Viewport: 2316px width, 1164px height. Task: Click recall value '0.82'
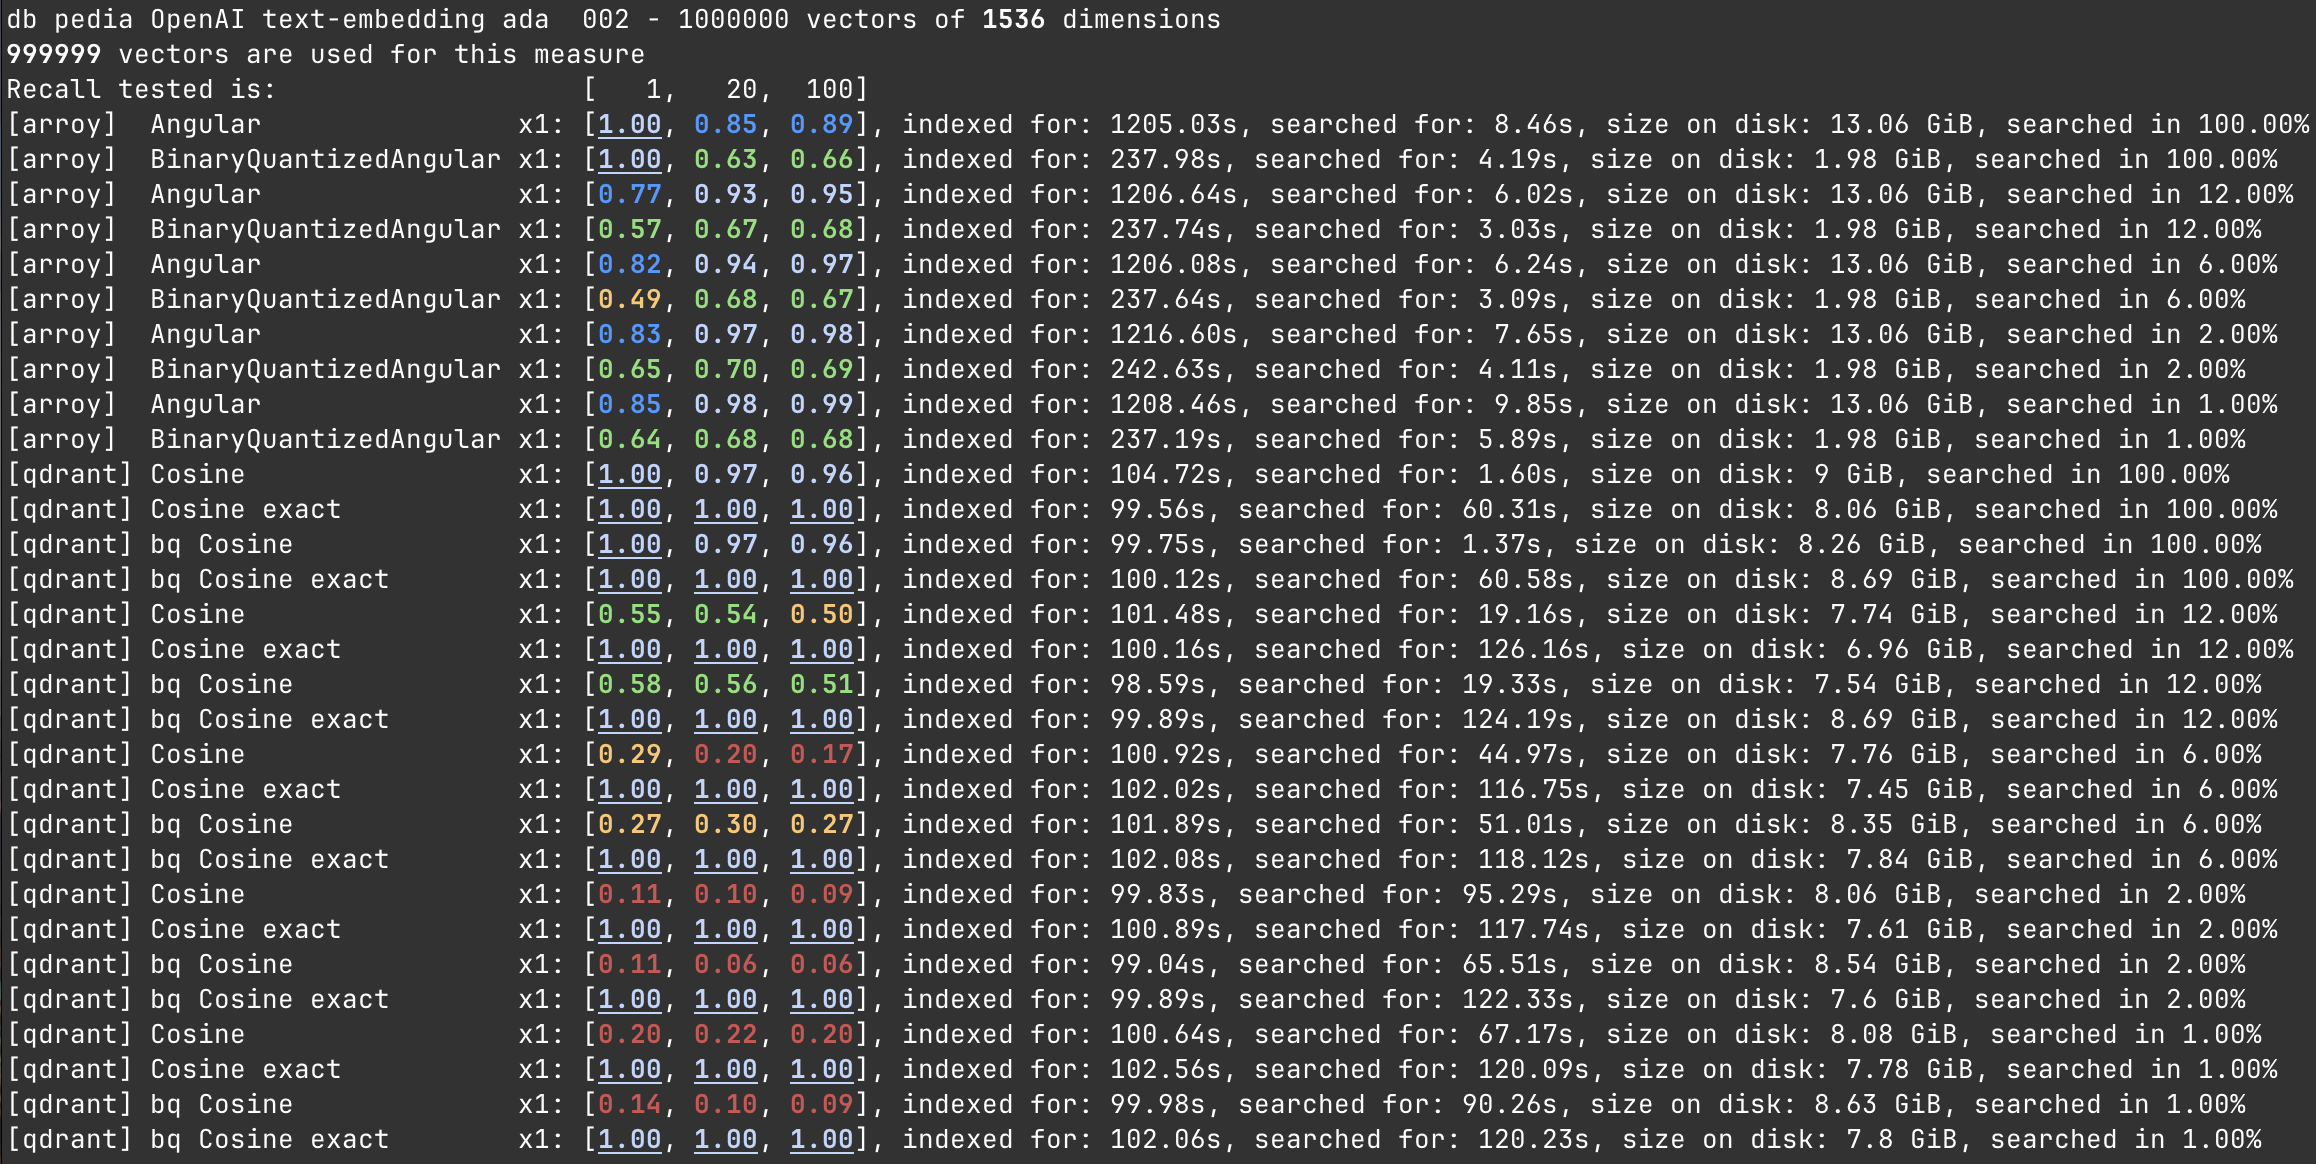(629, 264)
